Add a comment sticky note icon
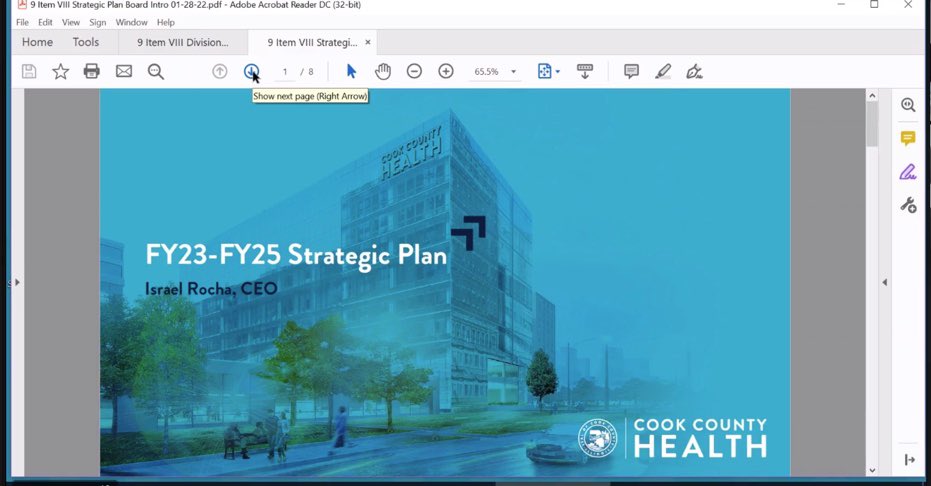The image size is (931, 486). click(631, 72)
